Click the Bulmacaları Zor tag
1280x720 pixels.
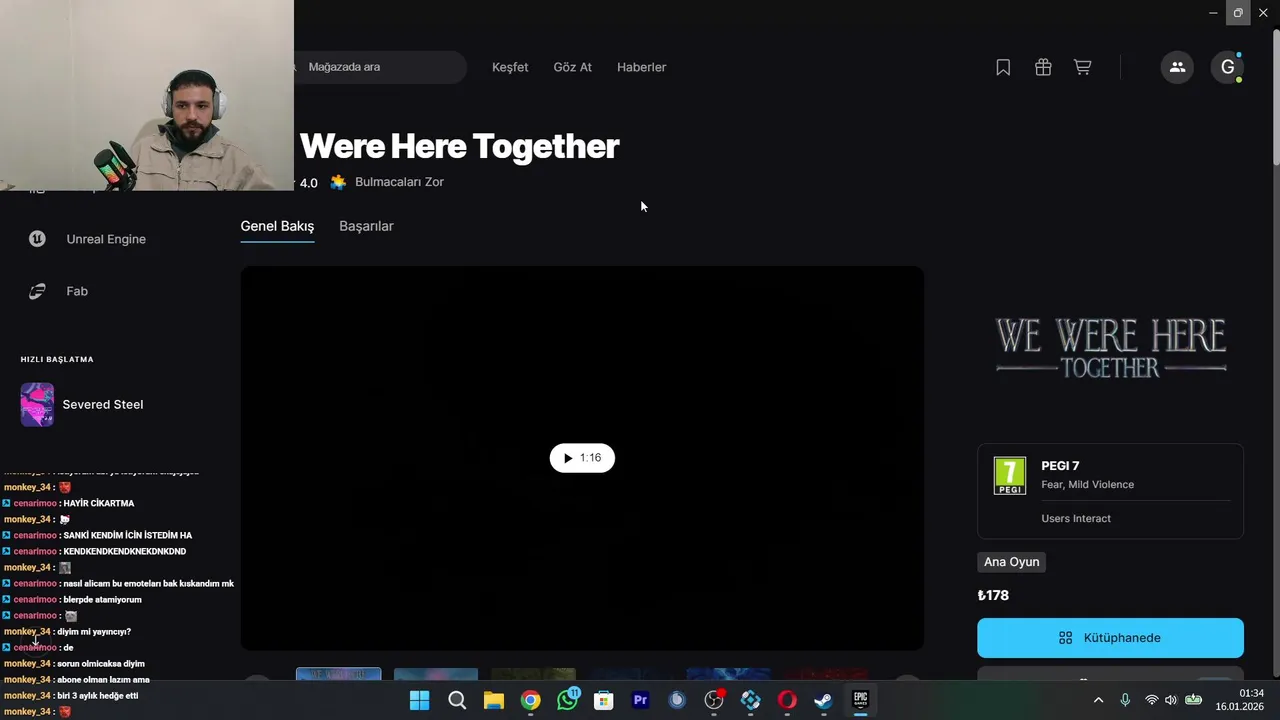(x=399, y=182)
